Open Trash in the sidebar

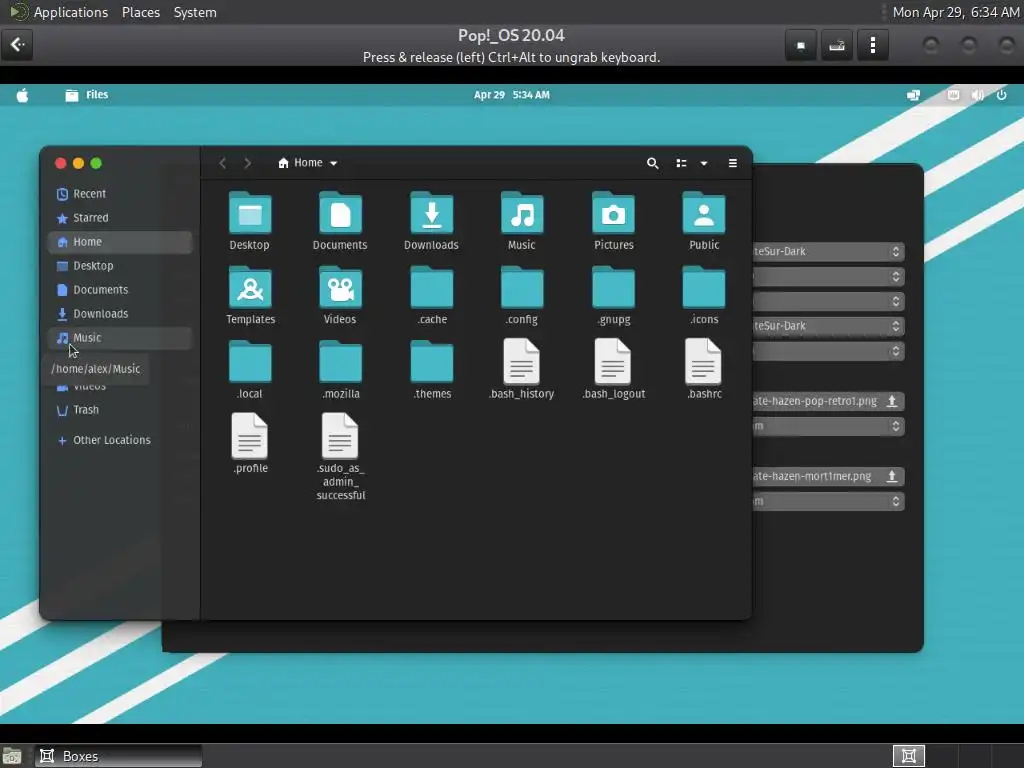tap(120, 410)
